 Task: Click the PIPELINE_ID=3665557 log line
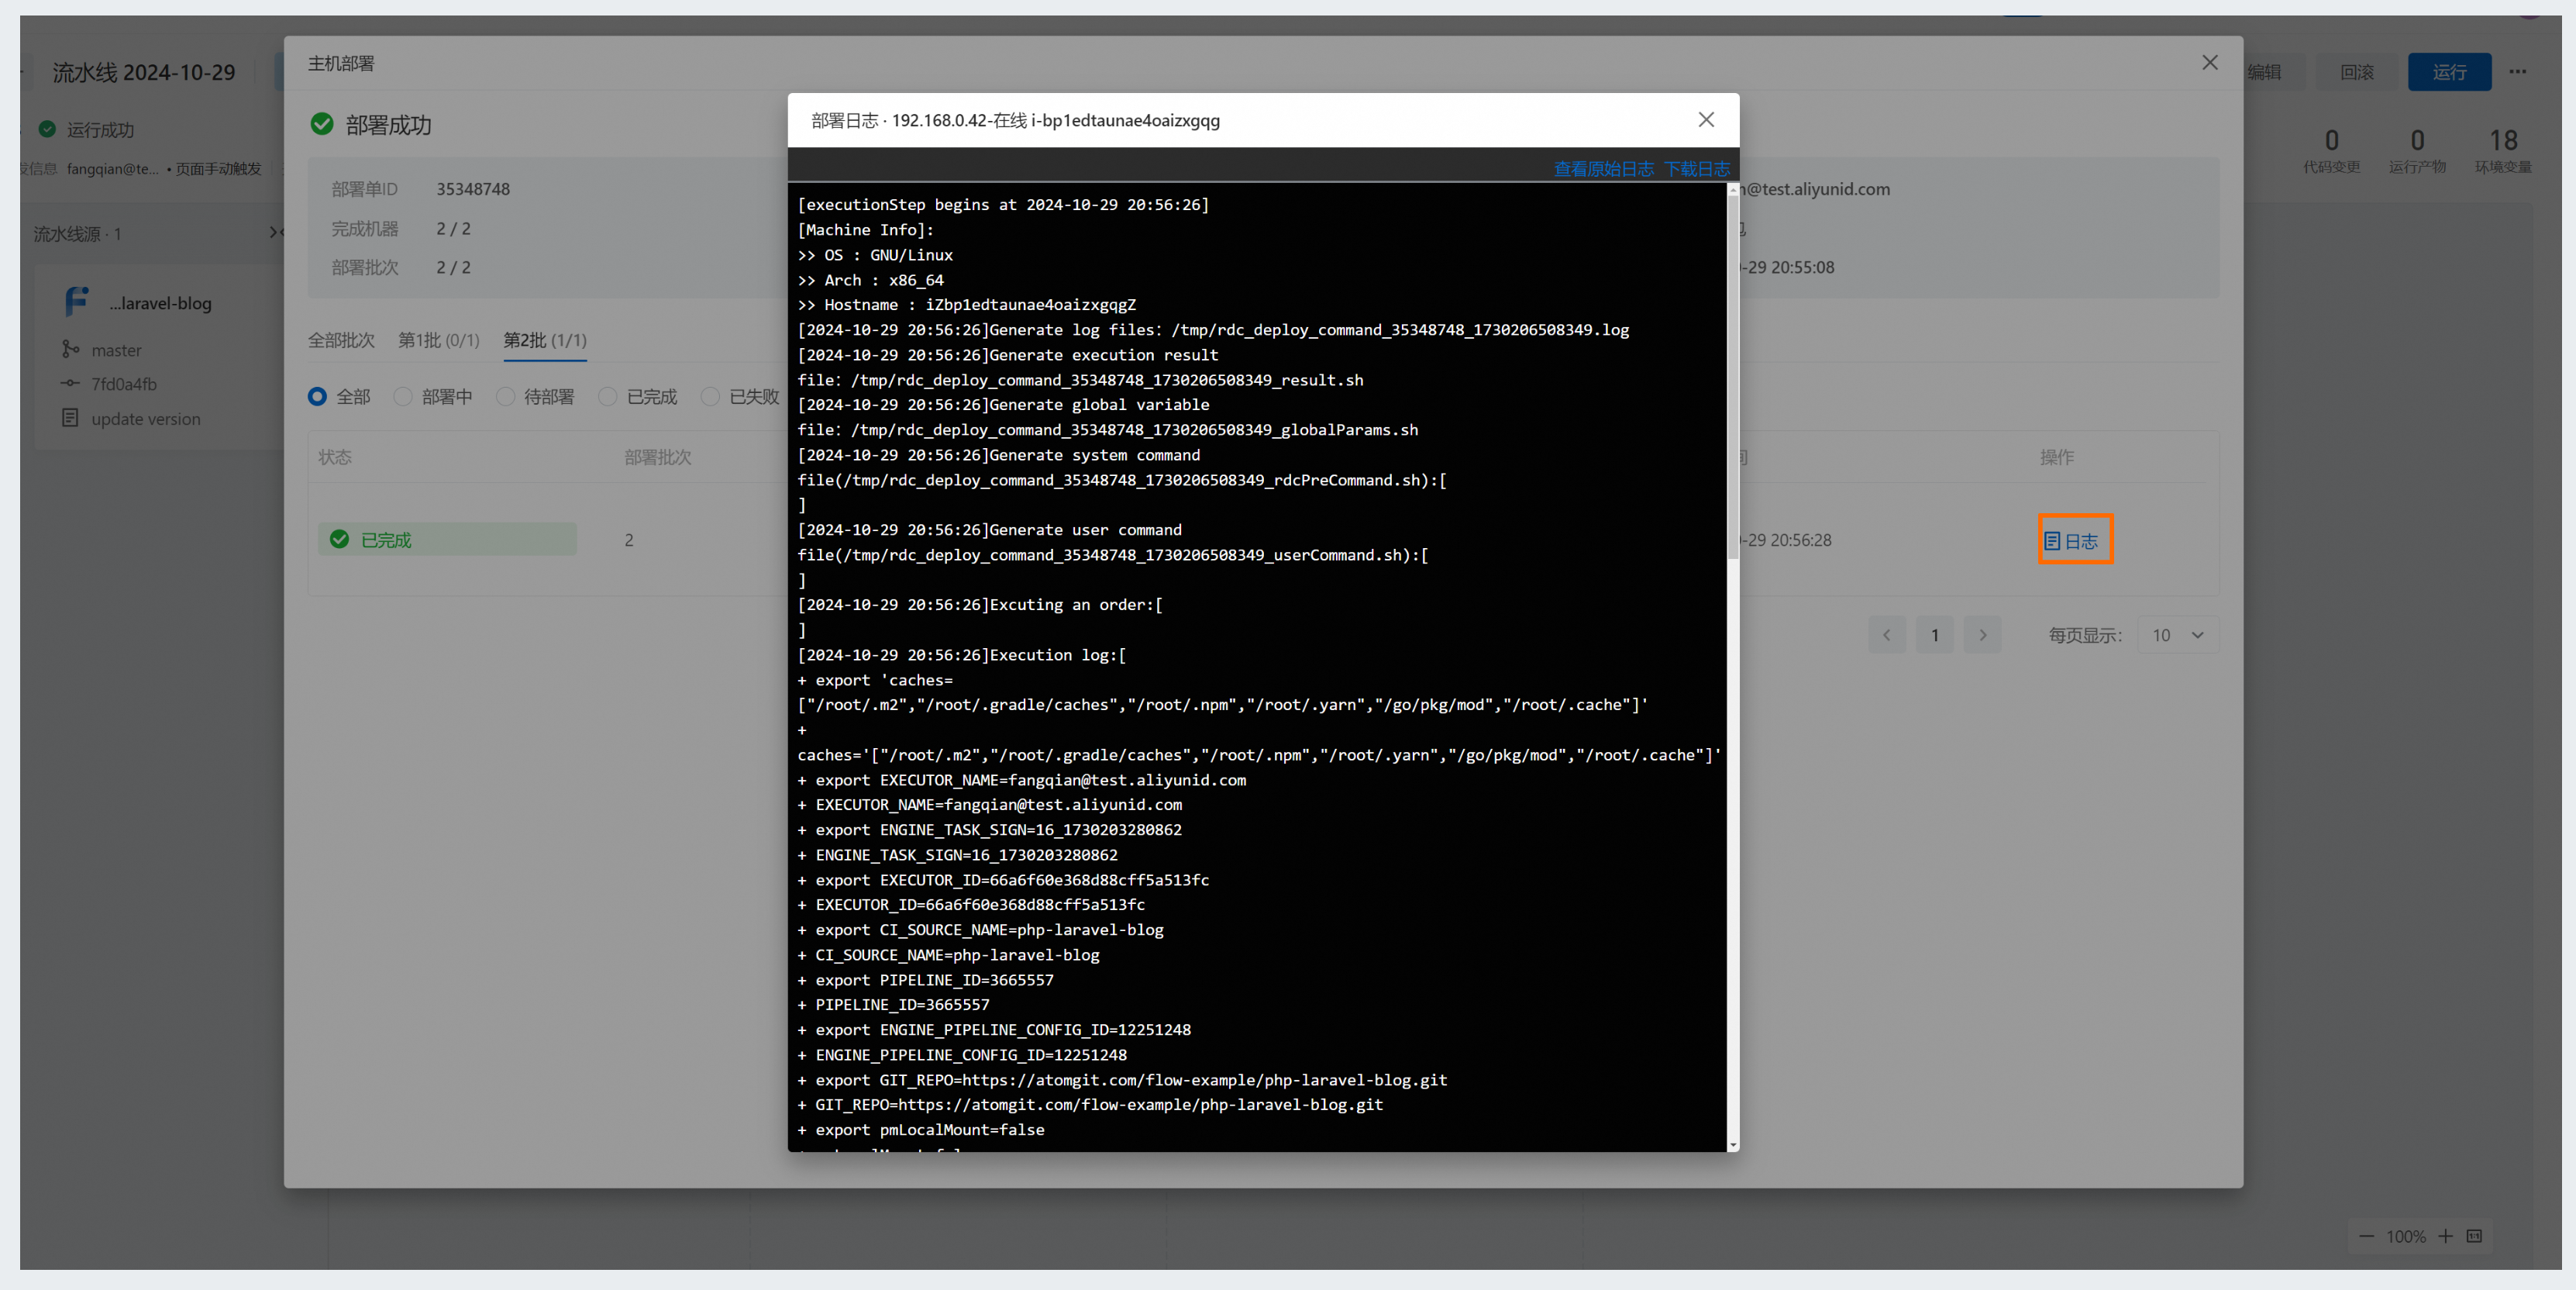point(893,1005)
